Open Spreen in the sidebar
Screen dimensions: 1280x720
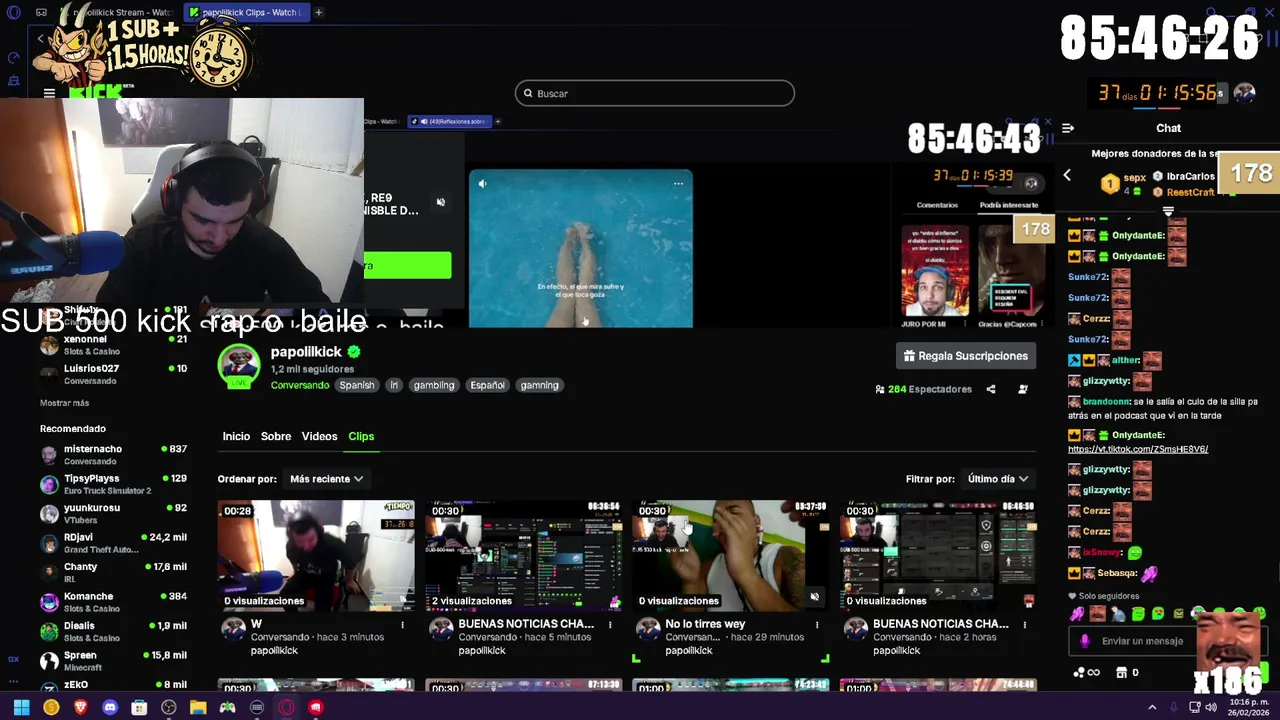[113, 661]
